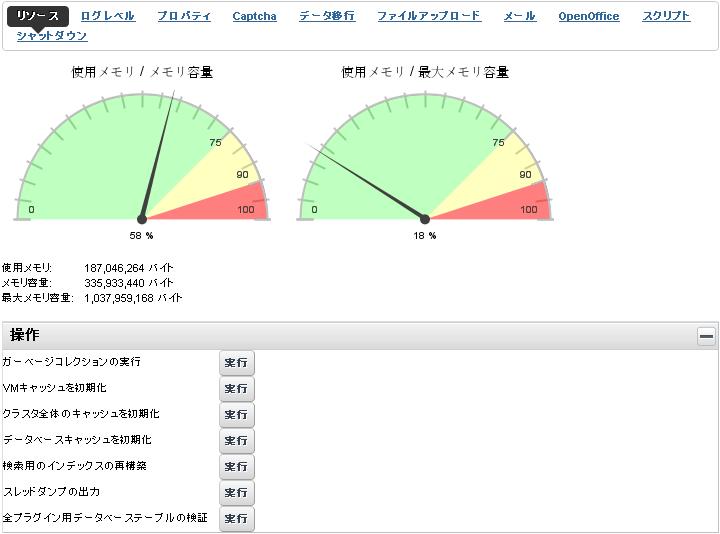Execute クラスタ全体のキャッシュを初期化
The width and height of the screenshot is (720, 534).
point(236,414)
